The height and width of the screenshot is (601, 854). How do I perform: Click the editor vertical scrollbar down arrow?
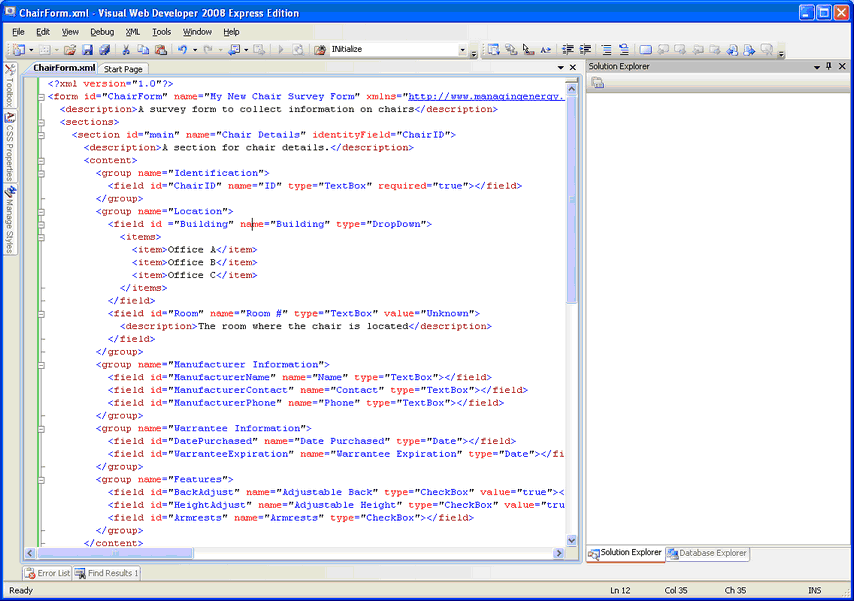tap(571, 541)
